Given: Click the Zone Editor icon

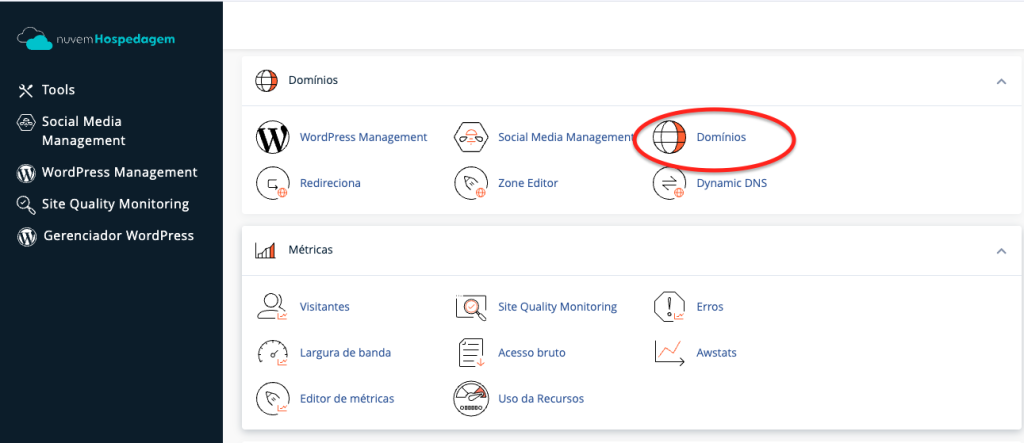Looking at the screenshot, I should coord(470,183).
